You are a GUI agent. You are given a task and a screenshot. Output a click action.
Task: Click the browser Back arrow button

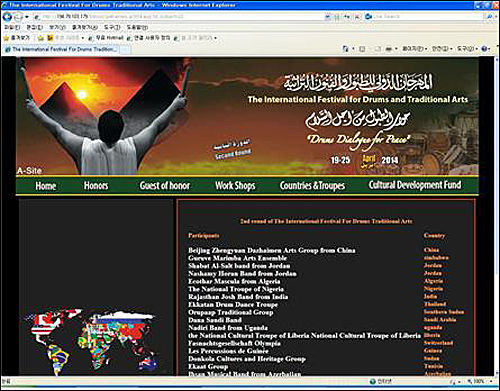click(7, 16)
